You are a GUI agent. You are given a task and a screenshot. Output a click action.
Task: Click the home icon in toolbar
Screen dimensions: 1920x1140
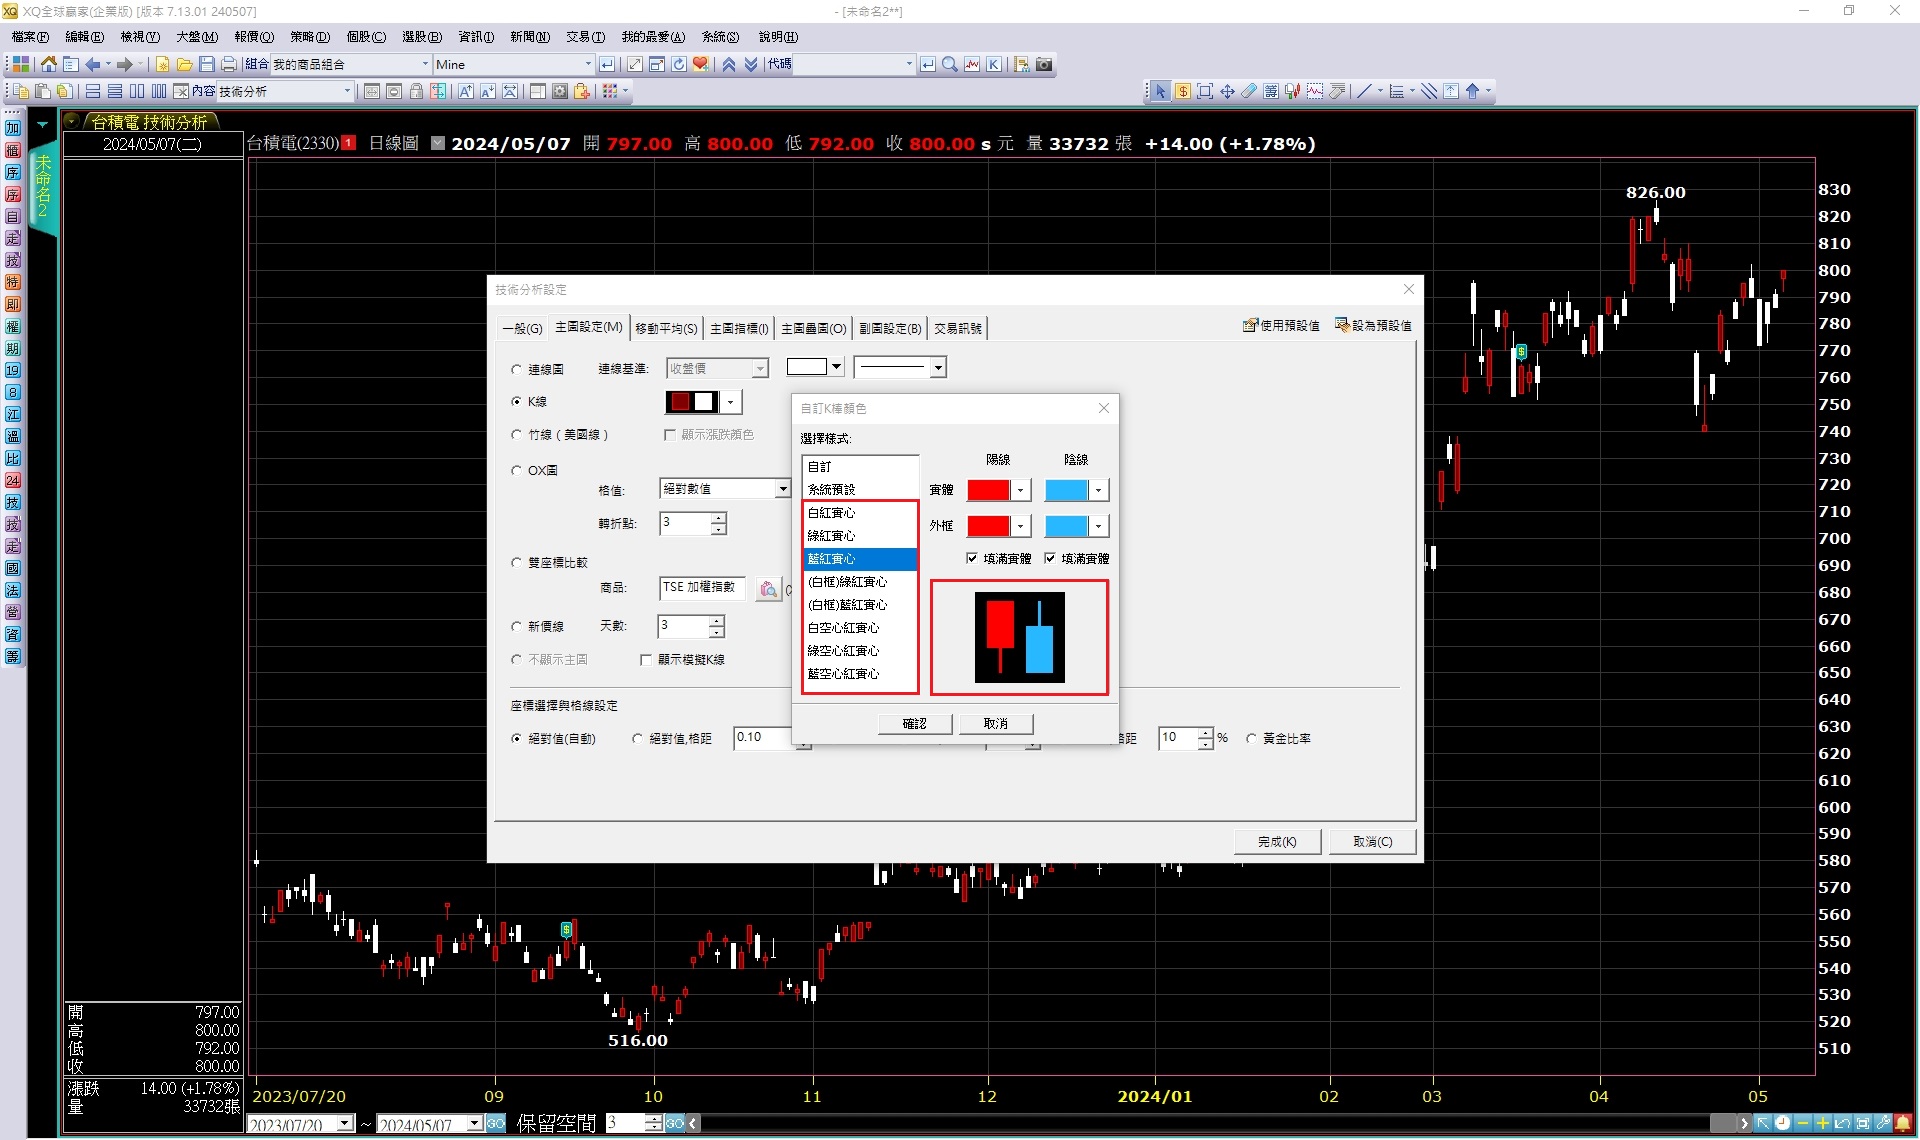[x=48, y=64]
